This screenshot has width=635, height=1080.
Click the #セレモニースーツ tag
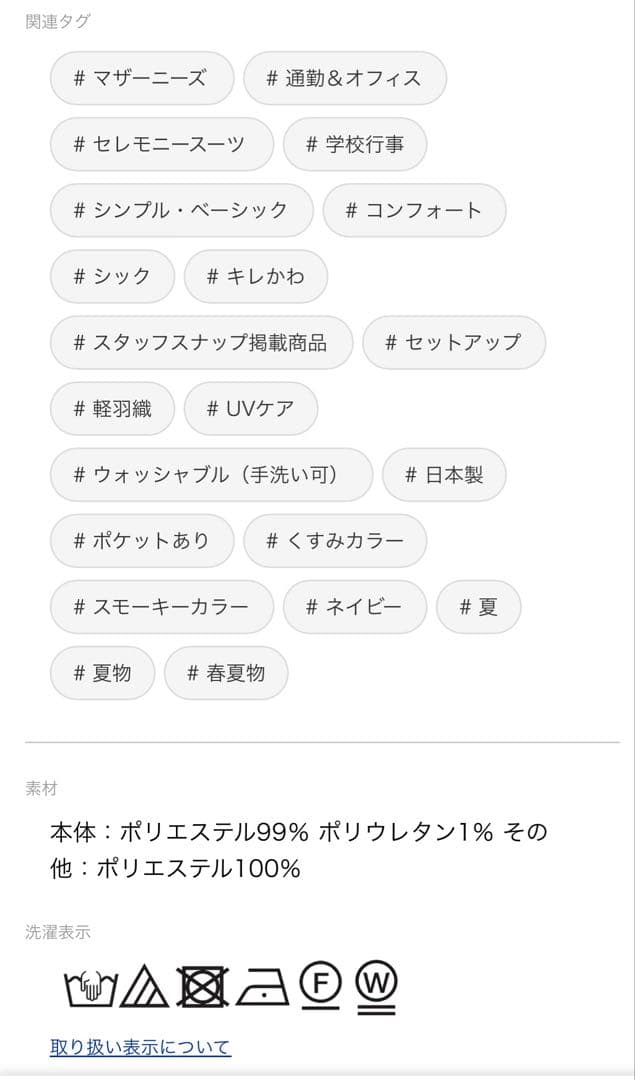pos(160,144)
